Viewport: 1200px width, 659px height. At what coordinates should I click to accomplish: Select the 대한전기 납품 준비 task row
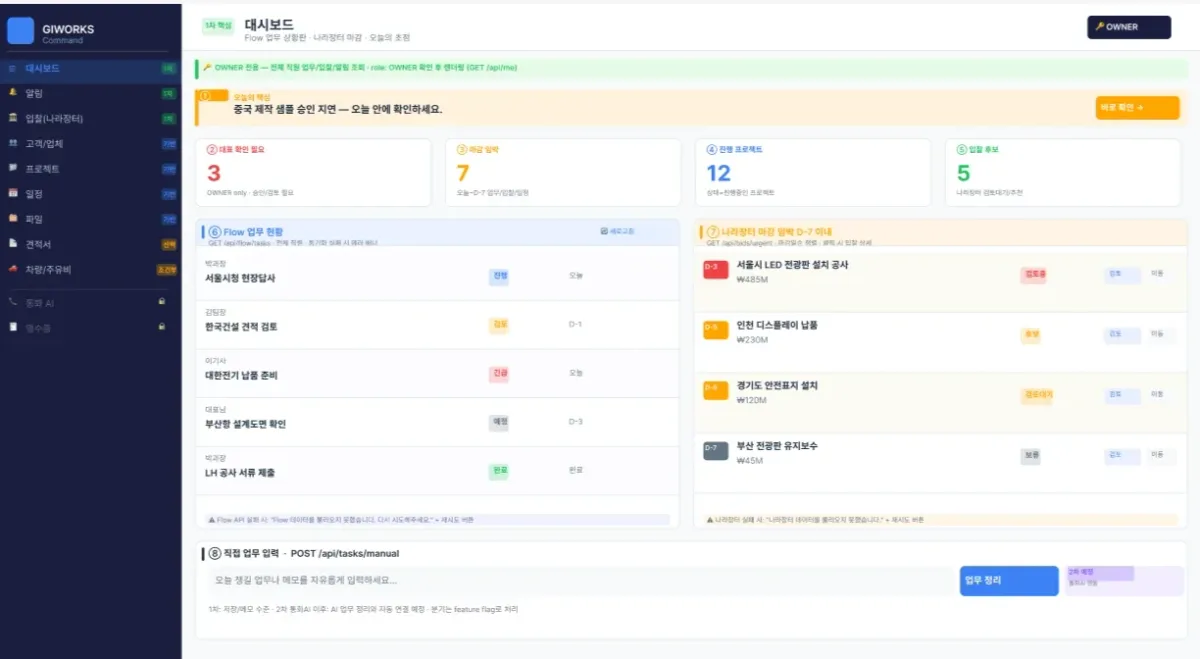click(437, 373)
